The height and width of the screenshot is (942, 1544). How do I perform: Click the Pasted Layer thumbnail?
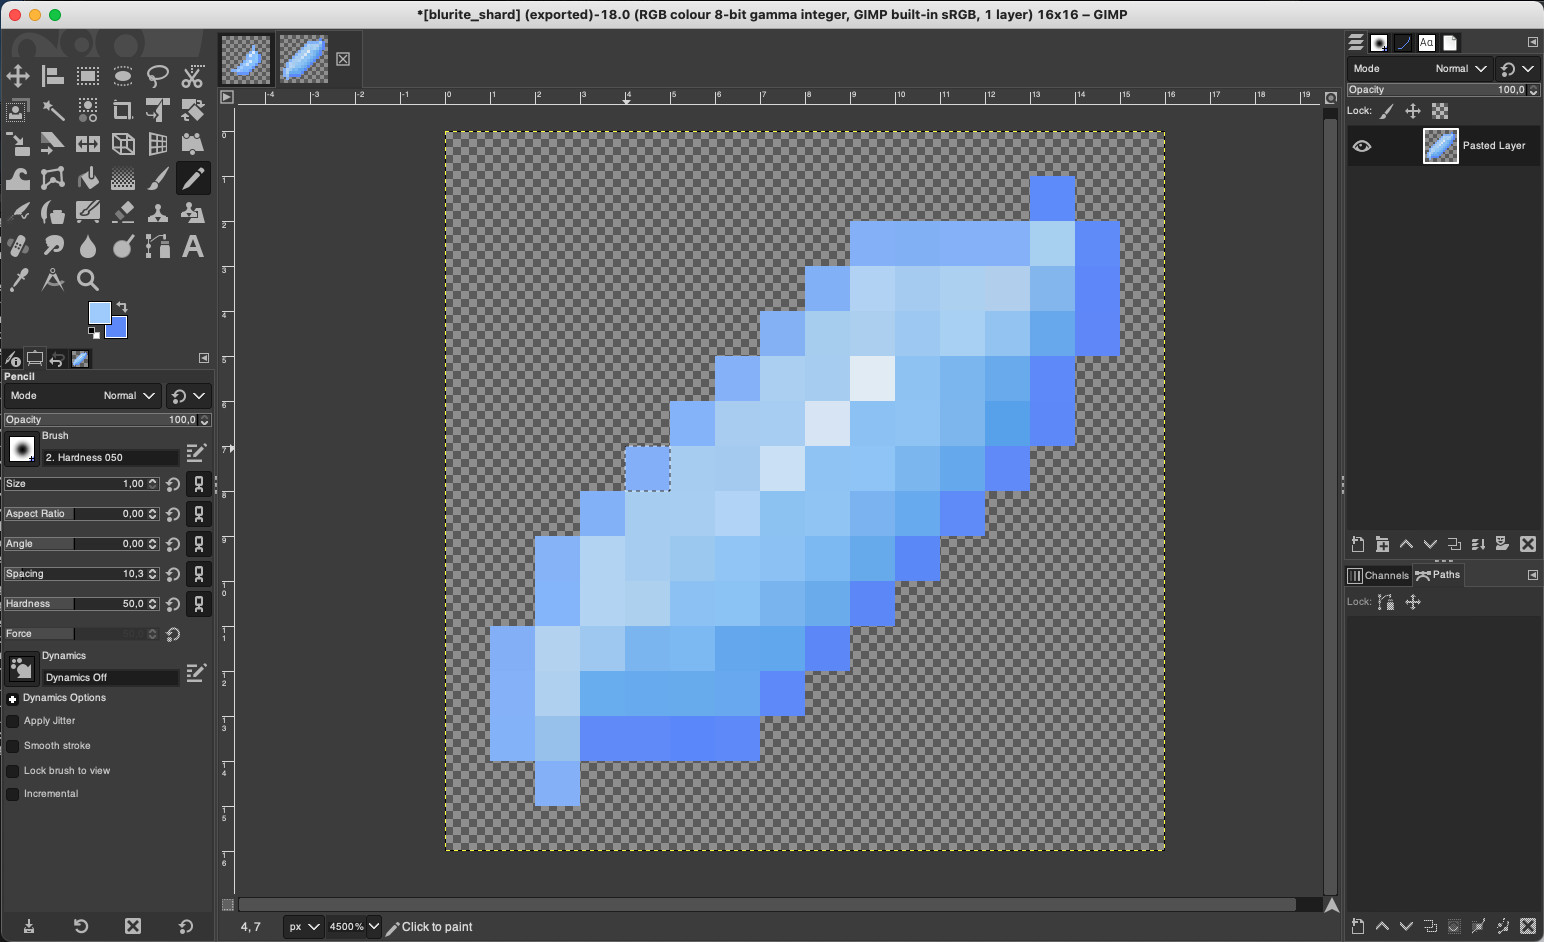click(1440, 146)
